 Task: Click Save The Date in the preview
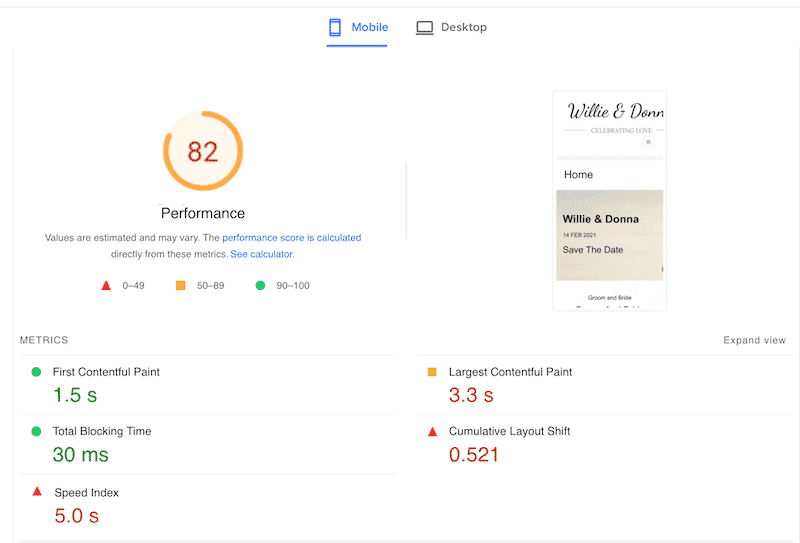(x=593, y=250)
